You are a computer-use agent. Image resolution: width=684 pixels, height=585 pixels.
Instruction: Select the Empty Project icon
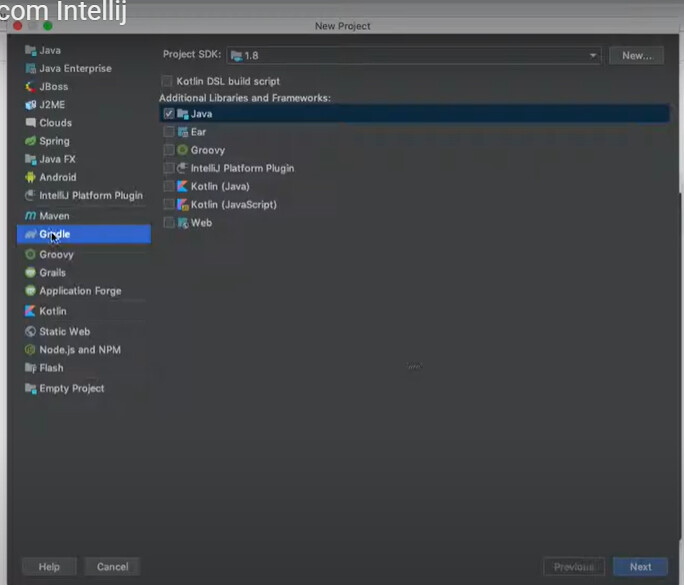pyautogui.click(x=31, y=388)
